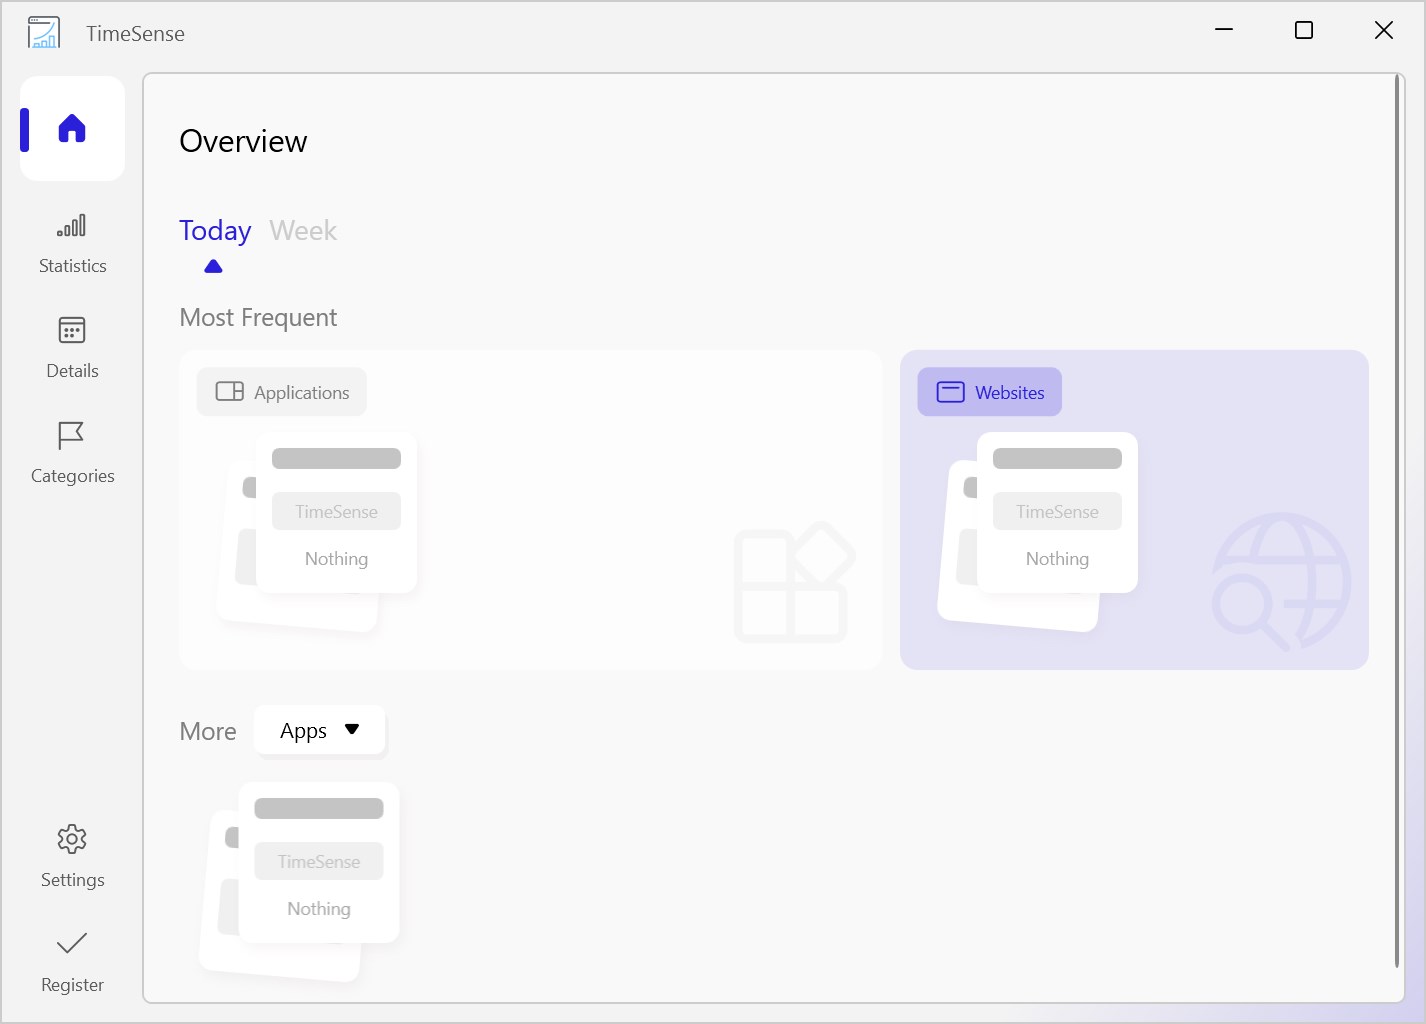Screen dimensions: 1426x1024
Task: Click the Register checkmark icon
Action: pos(72,944)
